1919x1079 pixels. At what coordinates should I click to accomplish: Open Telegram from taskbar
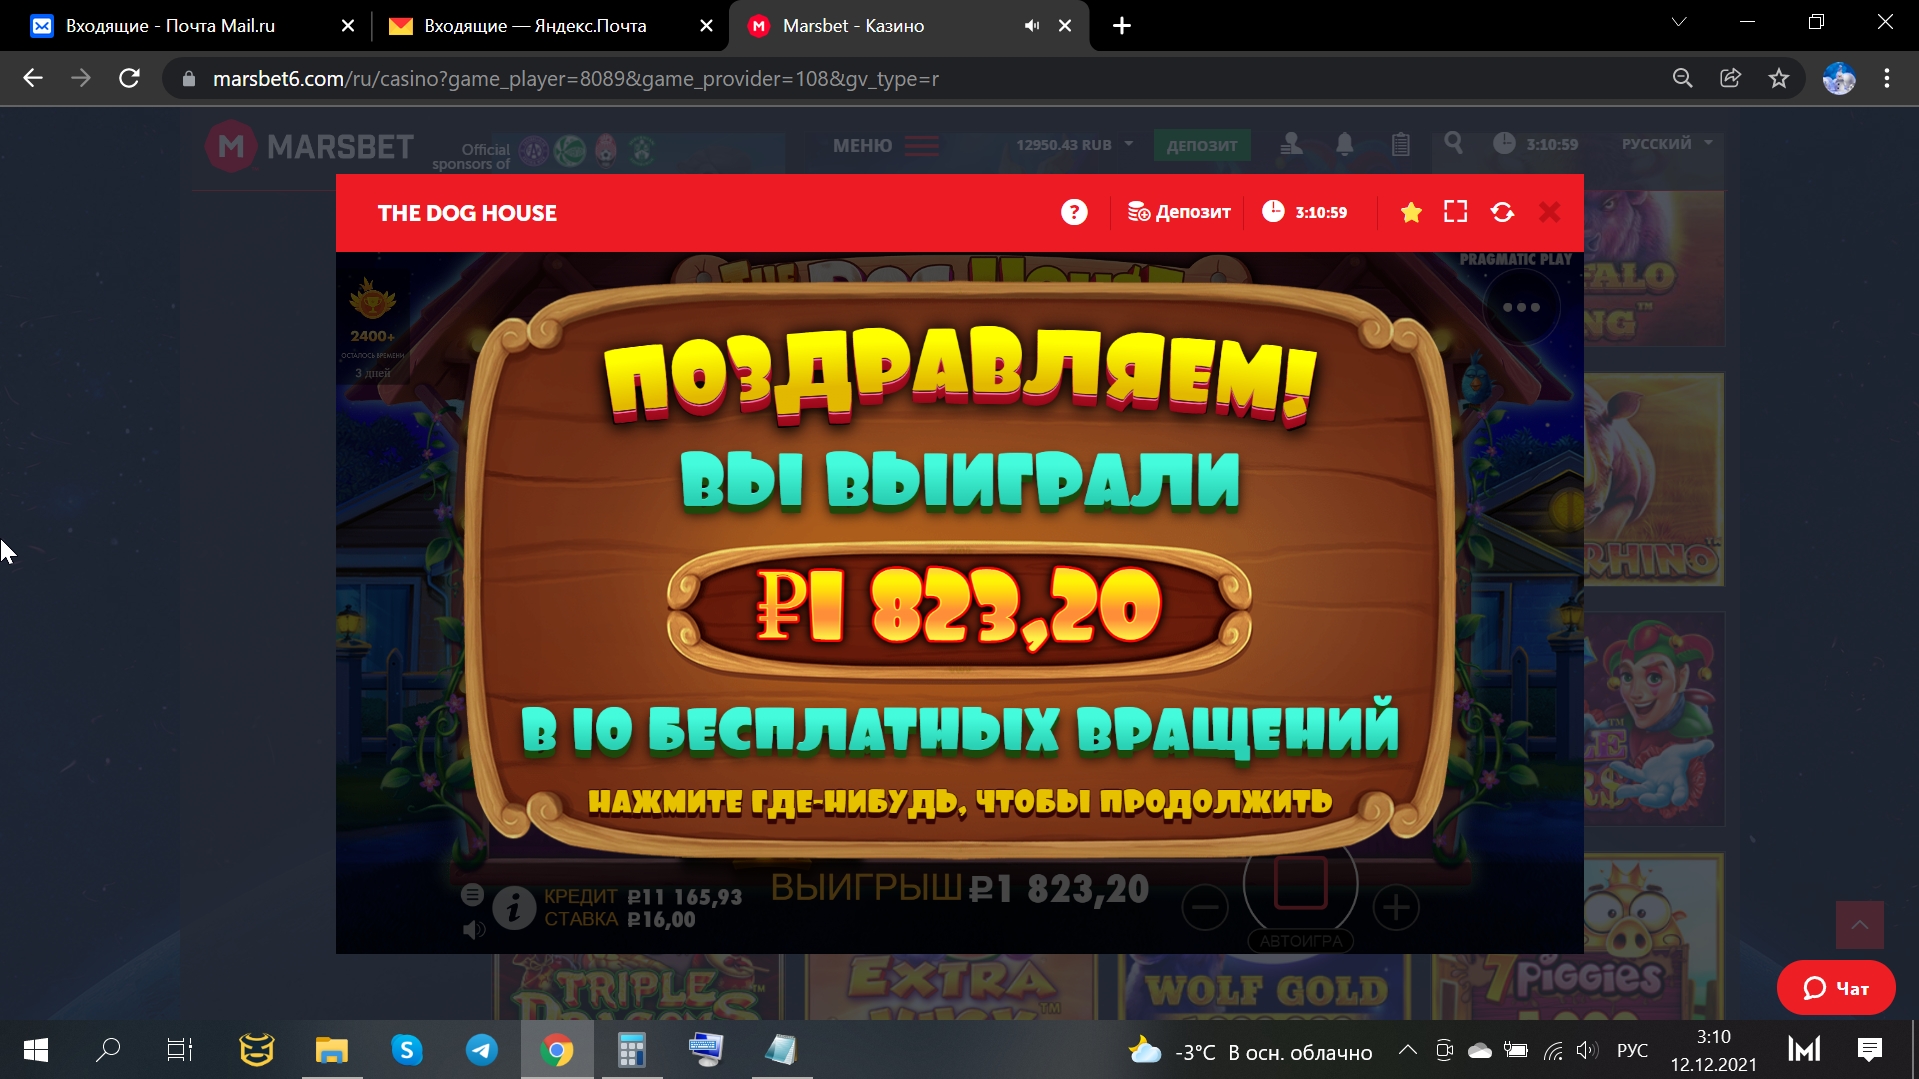(482, 1050)
